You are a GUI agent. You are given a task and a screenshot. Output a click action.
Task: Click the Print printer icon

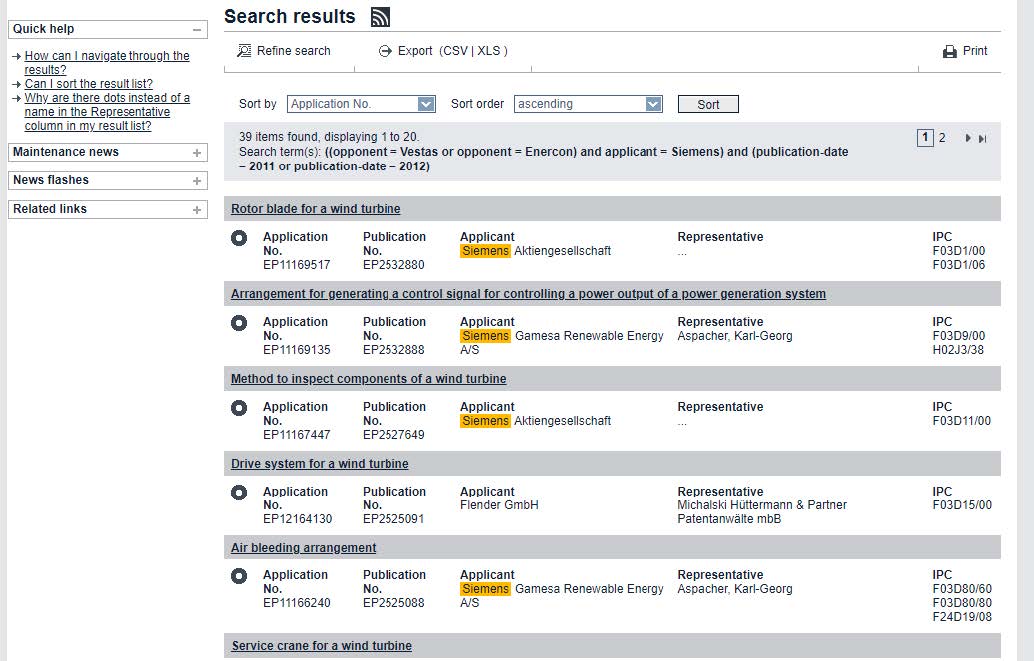(950, 51)
